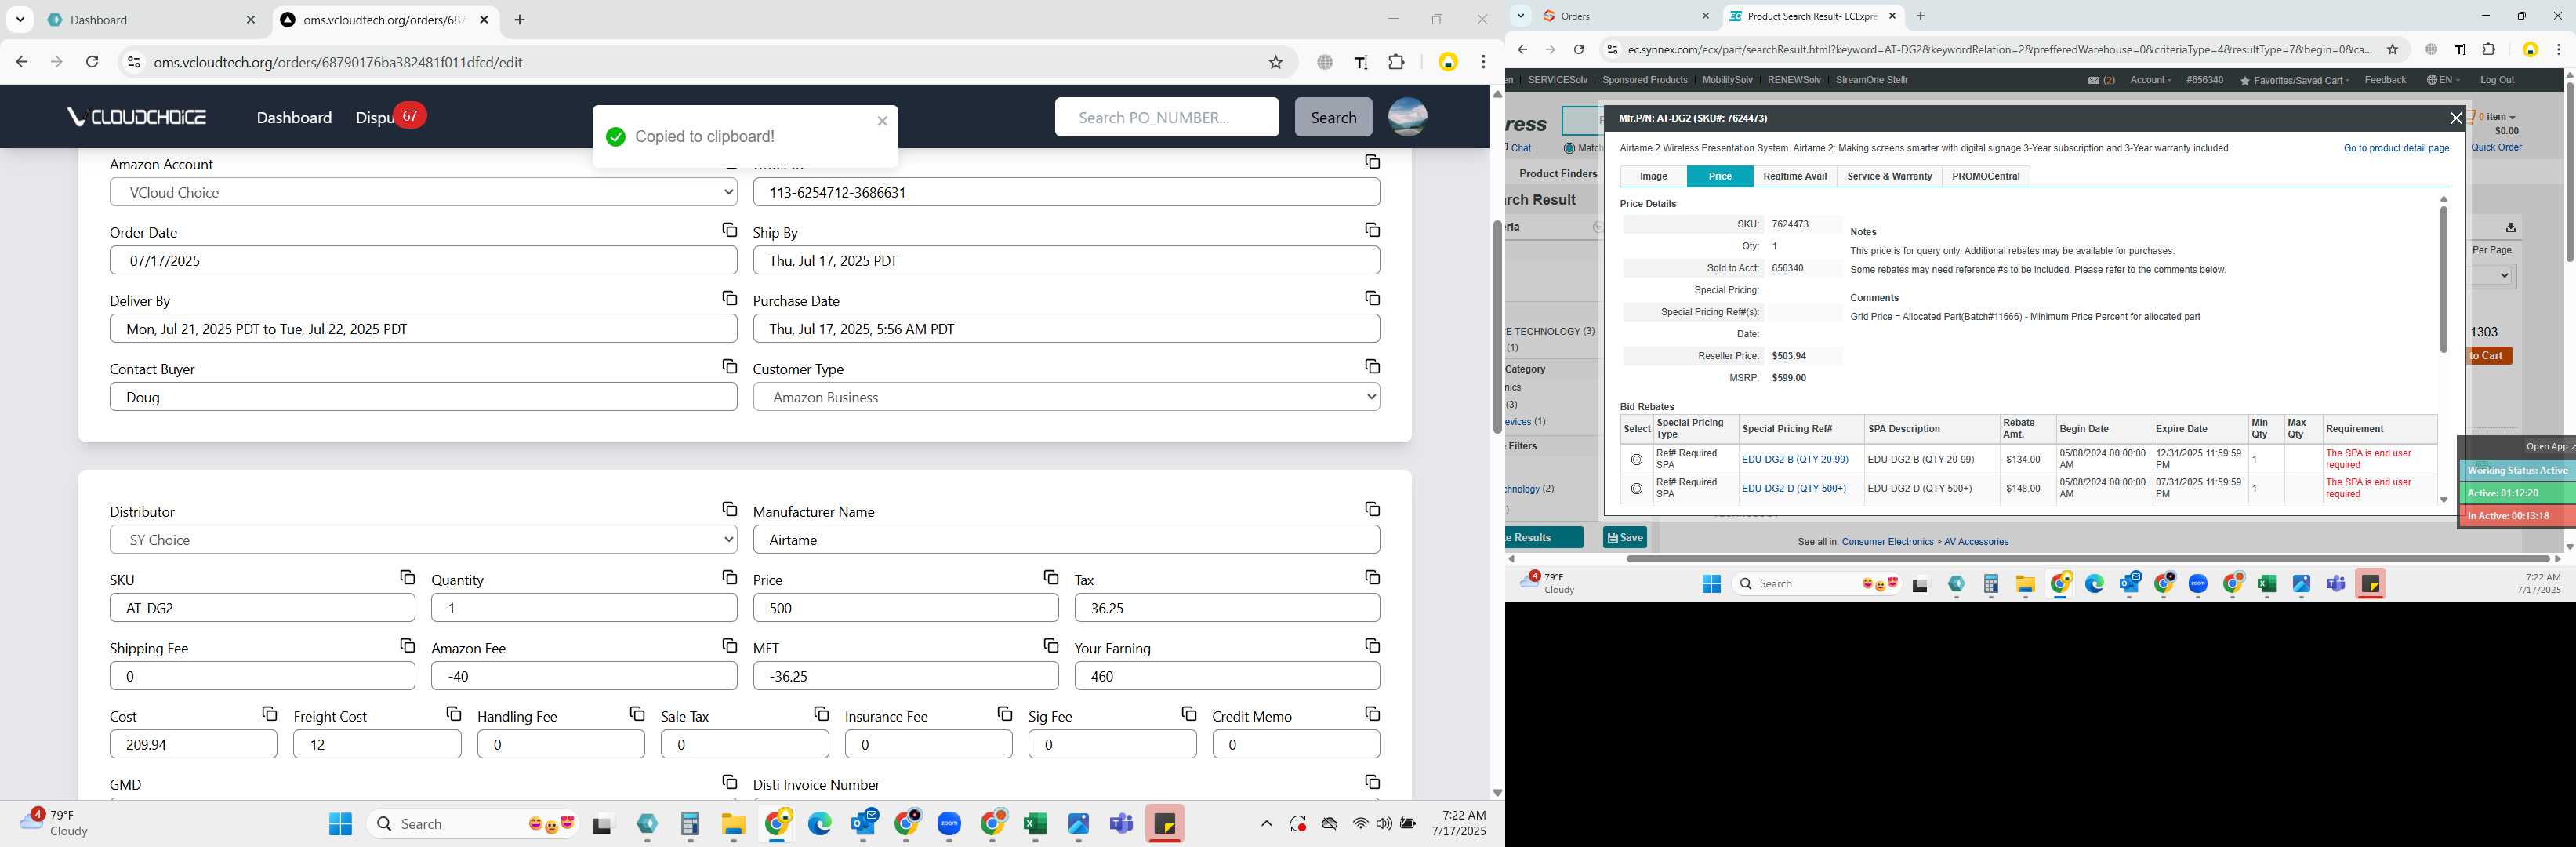Copy the Manufacturer Name value
2576x847 pixels.
coord(1372,509)
